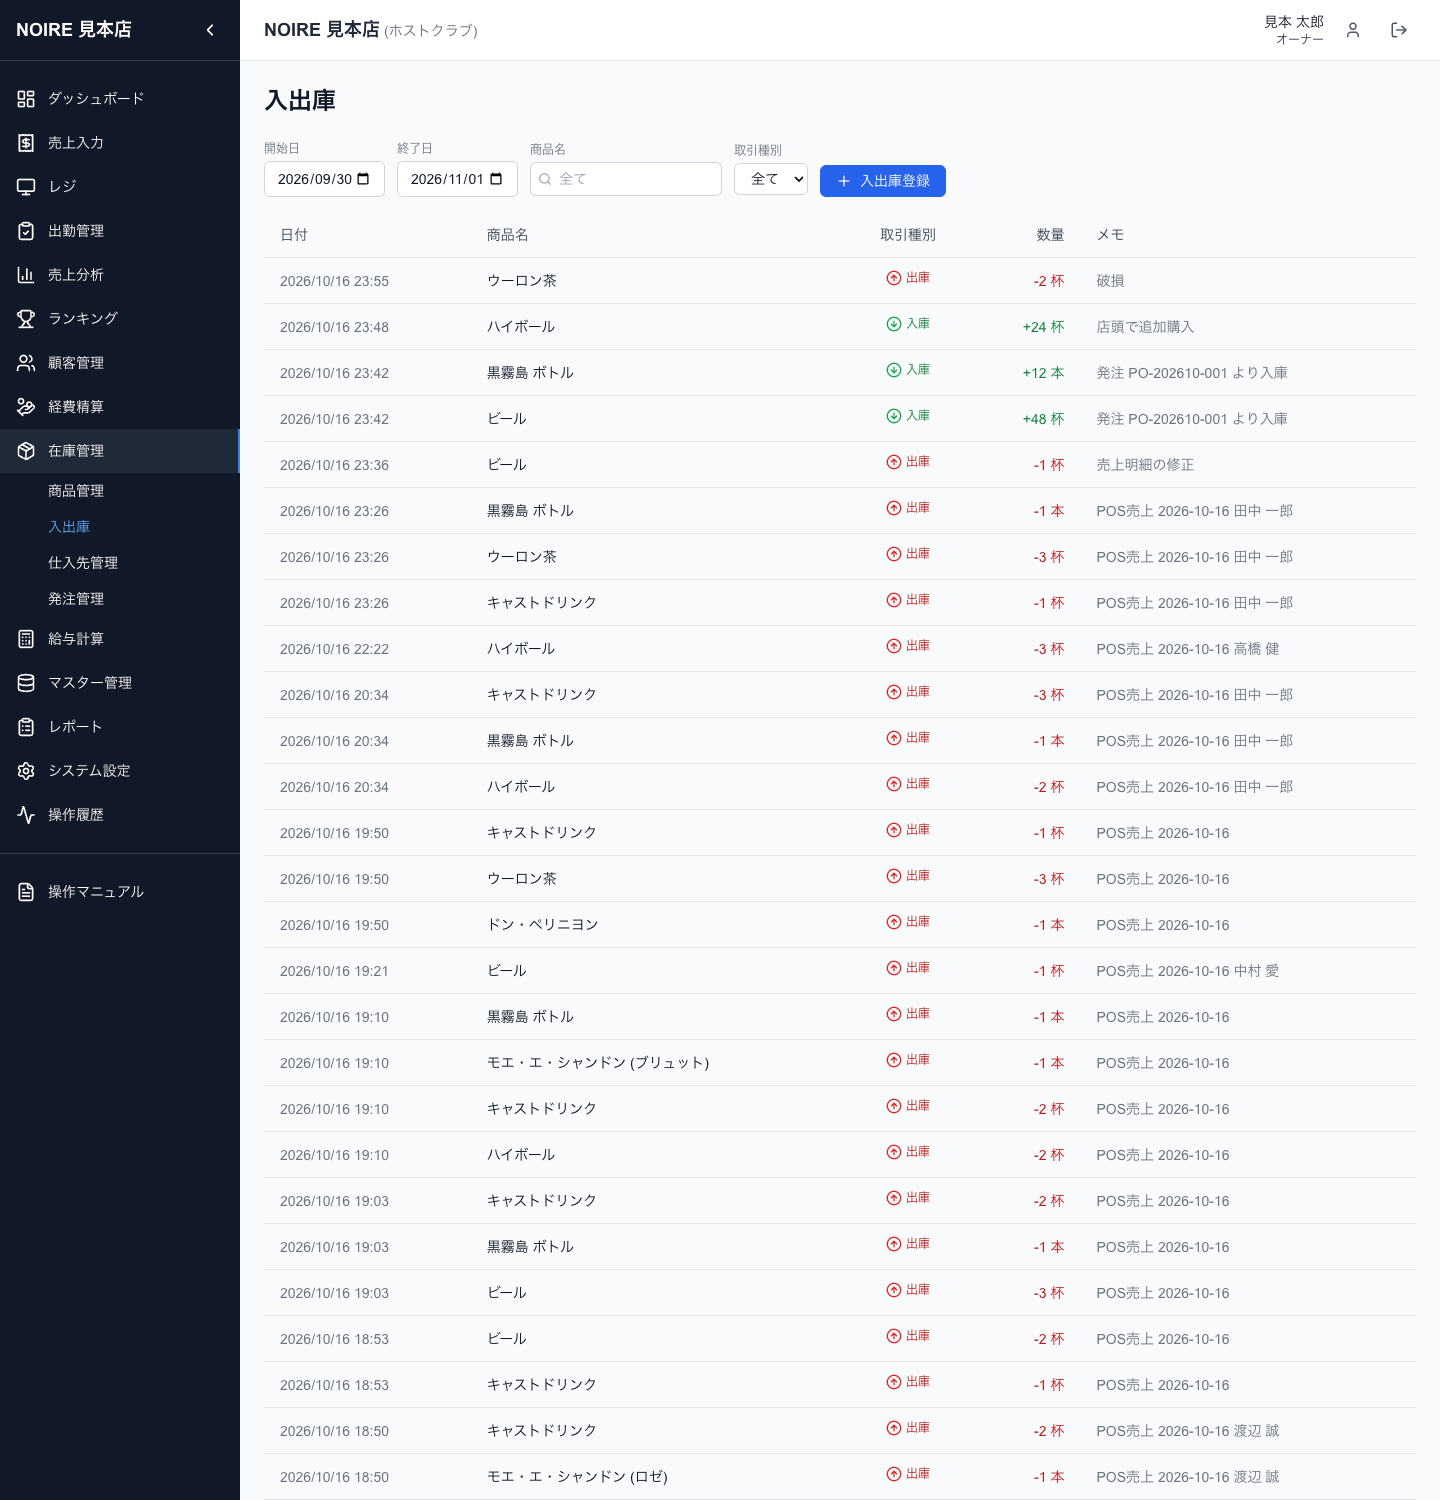Click the 破損 memo cell

click(1110, 281)
